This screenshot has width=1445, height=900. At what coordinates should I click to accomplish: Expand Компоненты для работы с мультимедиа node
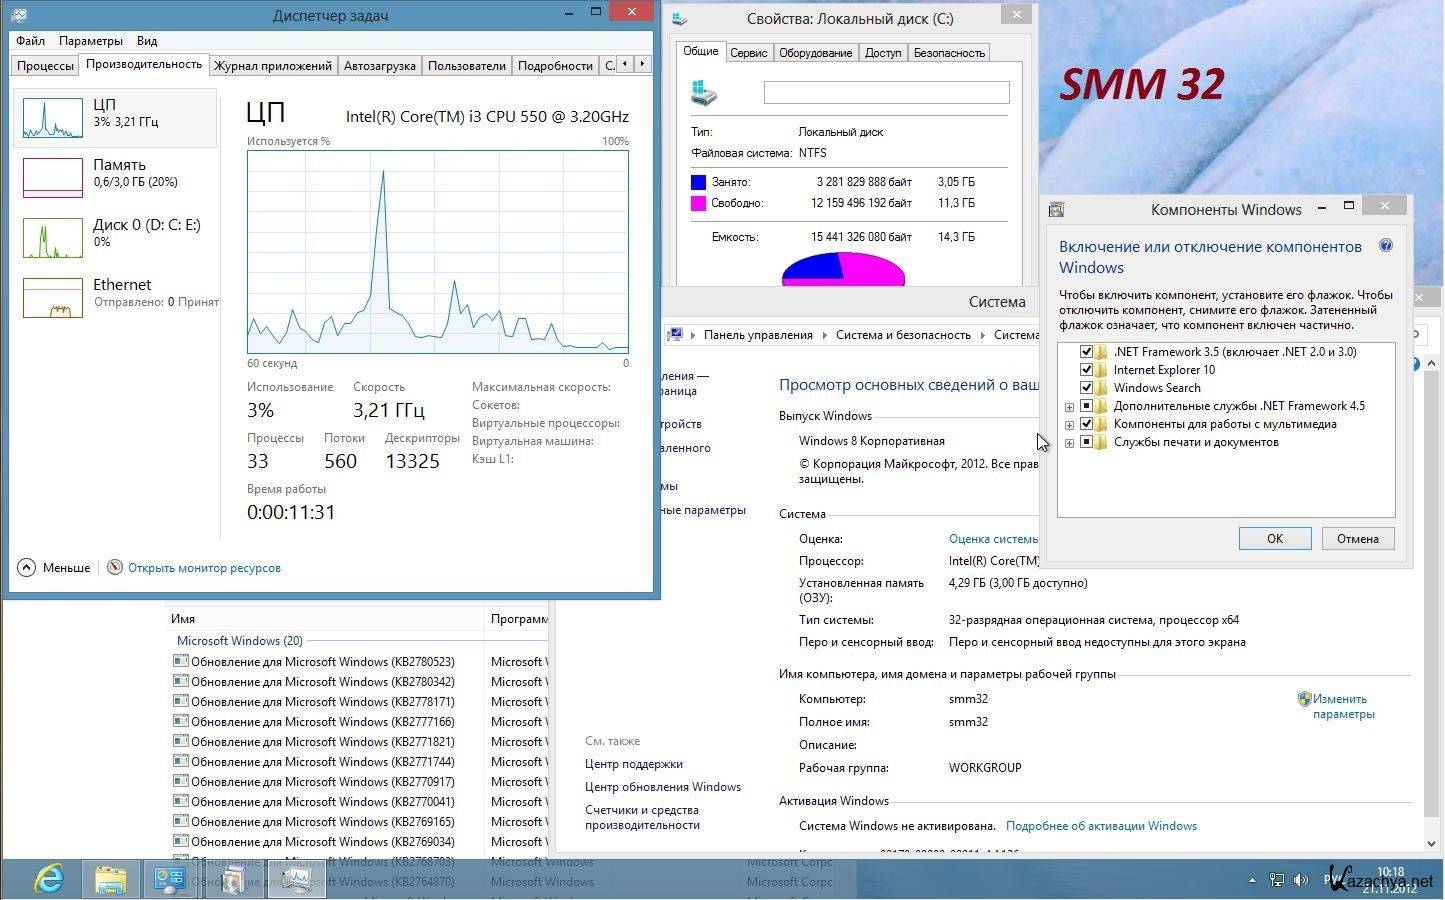1069,425
